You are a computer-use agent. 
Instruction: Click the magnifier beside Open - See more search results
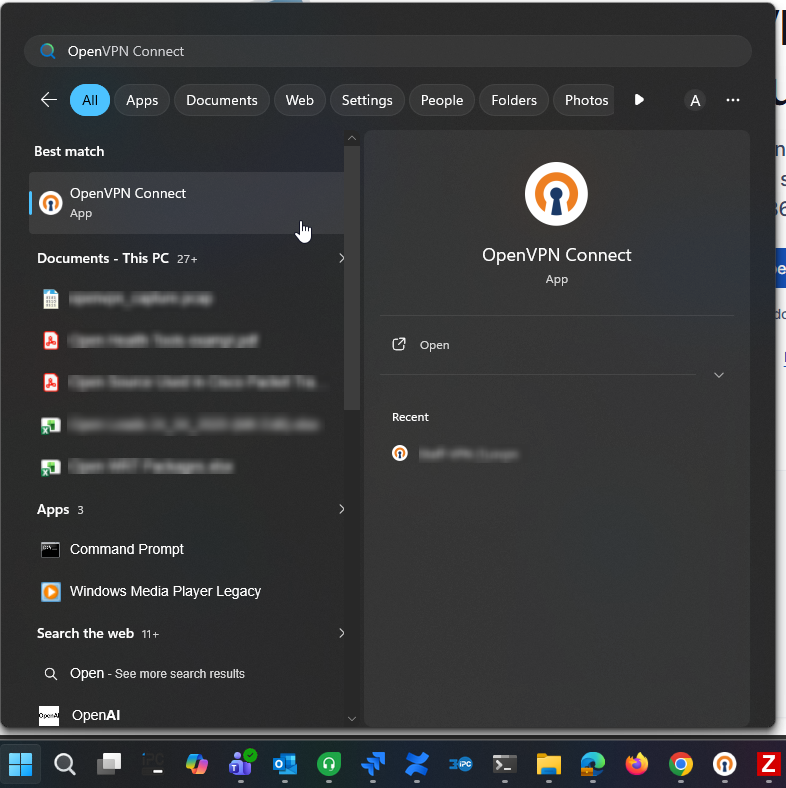click(50, 674)
